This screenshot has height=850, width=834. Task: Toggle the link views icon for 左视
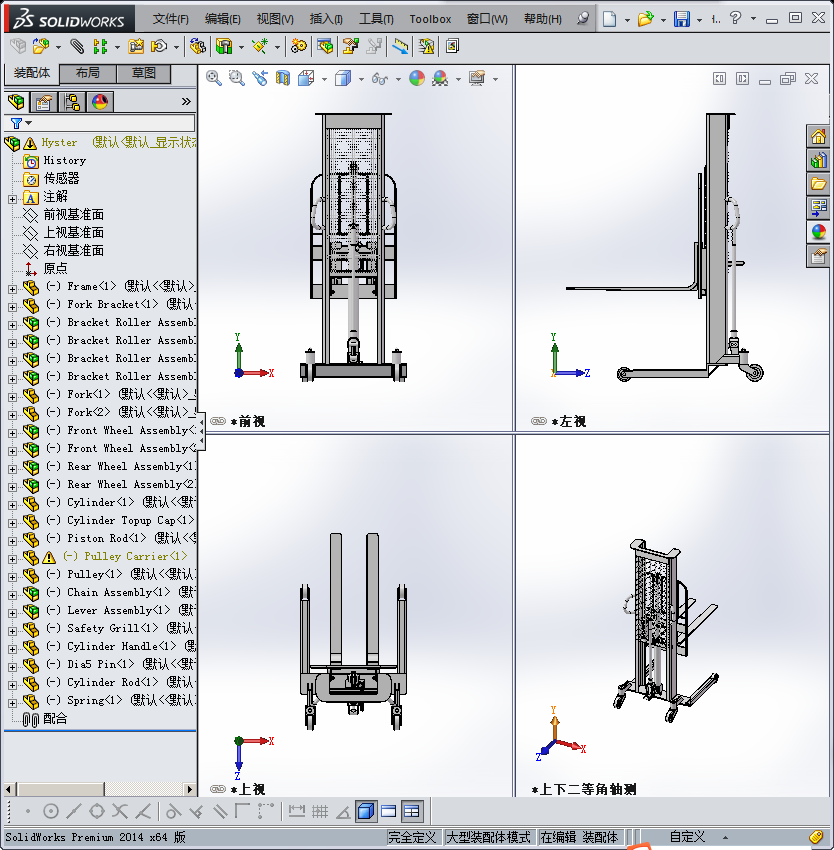pos(539,421)
